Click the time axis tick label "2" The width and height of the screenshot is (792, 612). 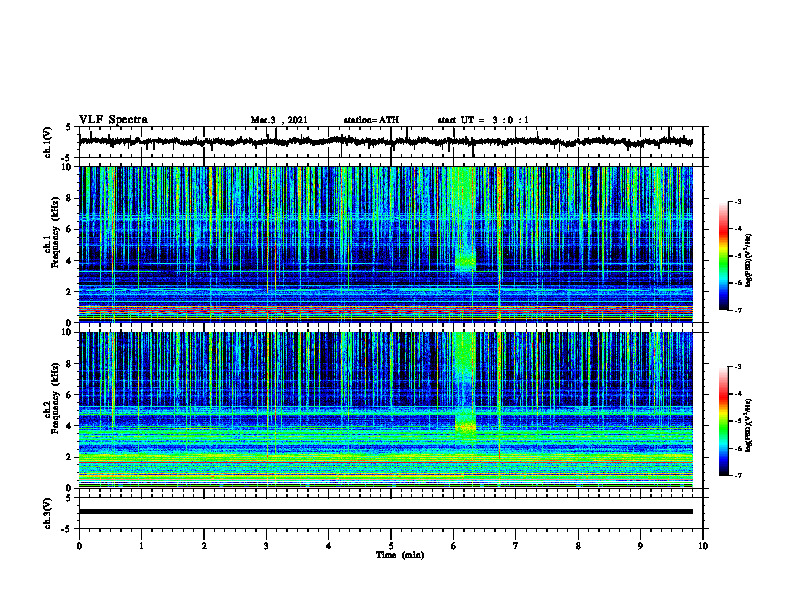[204, 546]
